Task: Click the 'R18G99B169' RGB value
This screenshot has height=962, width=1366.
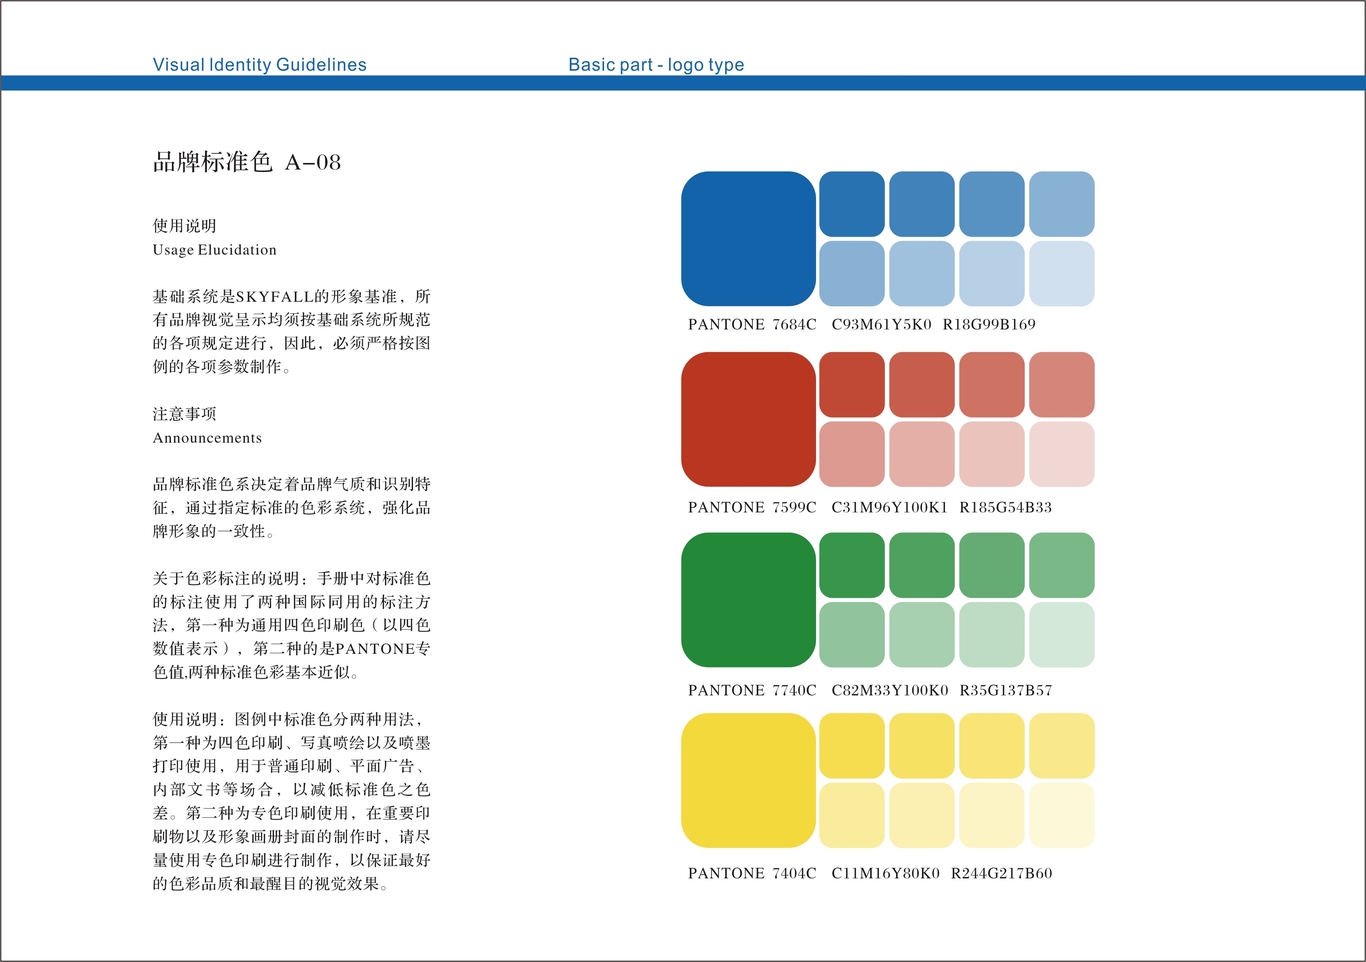Action: [989, 324]
